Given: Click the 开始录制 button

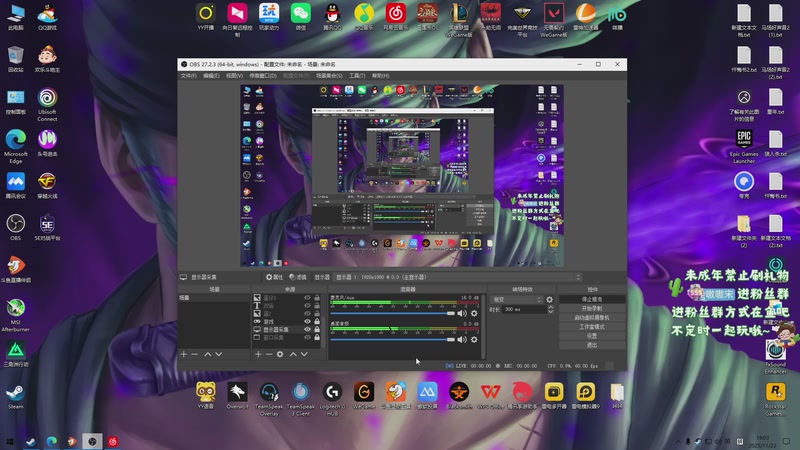Looking at the screenshot, I should click(592, 308).
